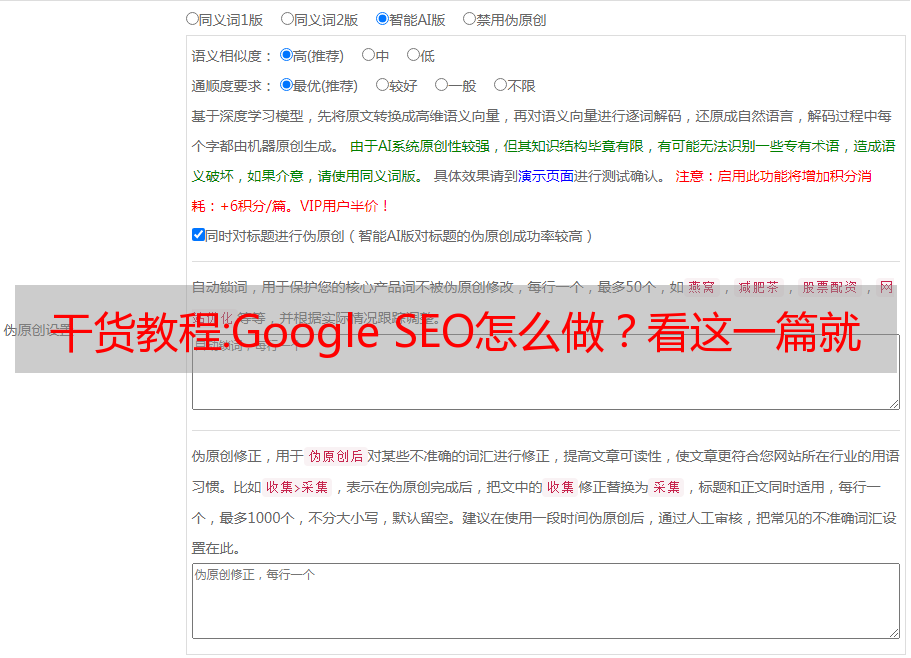Set 语义相似度 to 高(推荐)

coord(286,55)
